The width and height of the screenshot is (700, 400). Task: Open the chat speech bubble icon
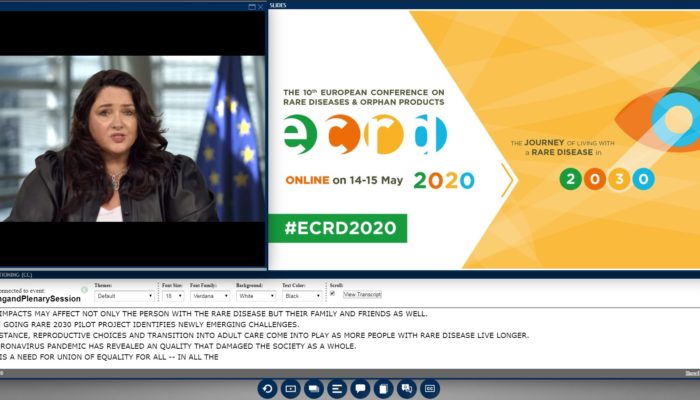tap(360, 389)
